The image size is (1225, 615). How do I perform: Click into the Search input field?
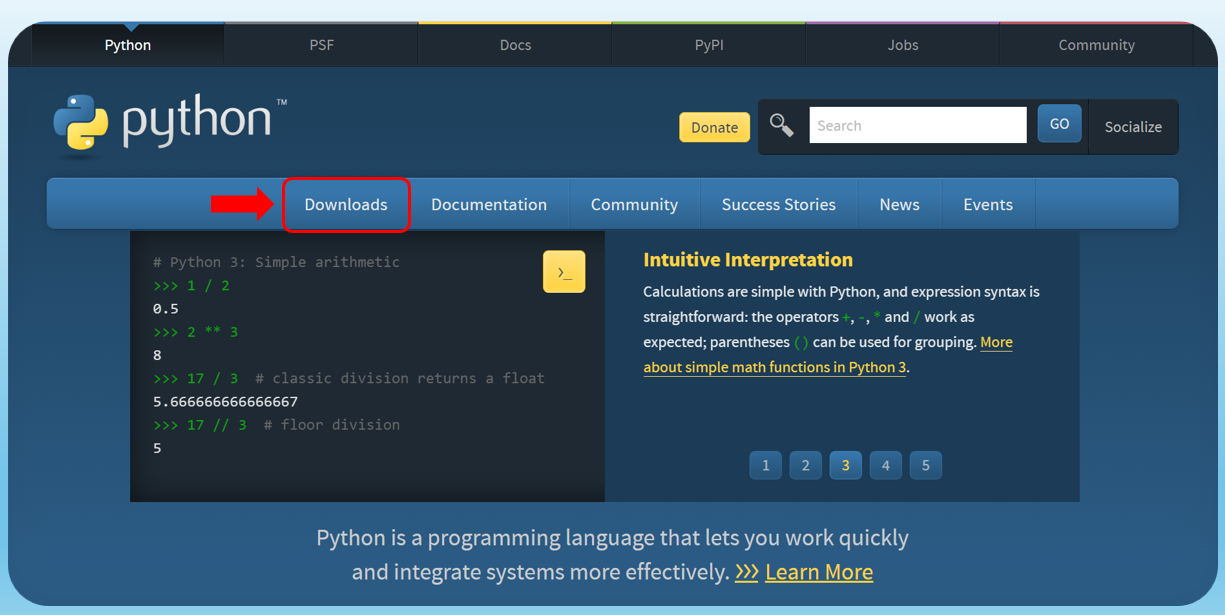[x=918, y=125]
